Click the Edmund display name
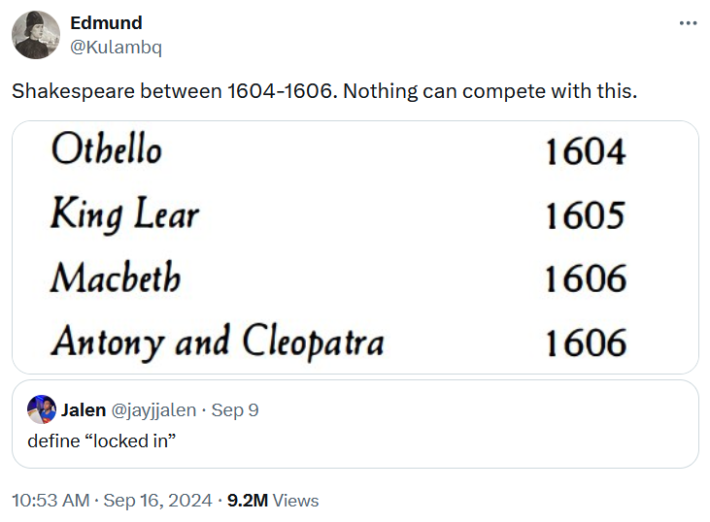Viewport: 710px width, 522px height. 106,22
